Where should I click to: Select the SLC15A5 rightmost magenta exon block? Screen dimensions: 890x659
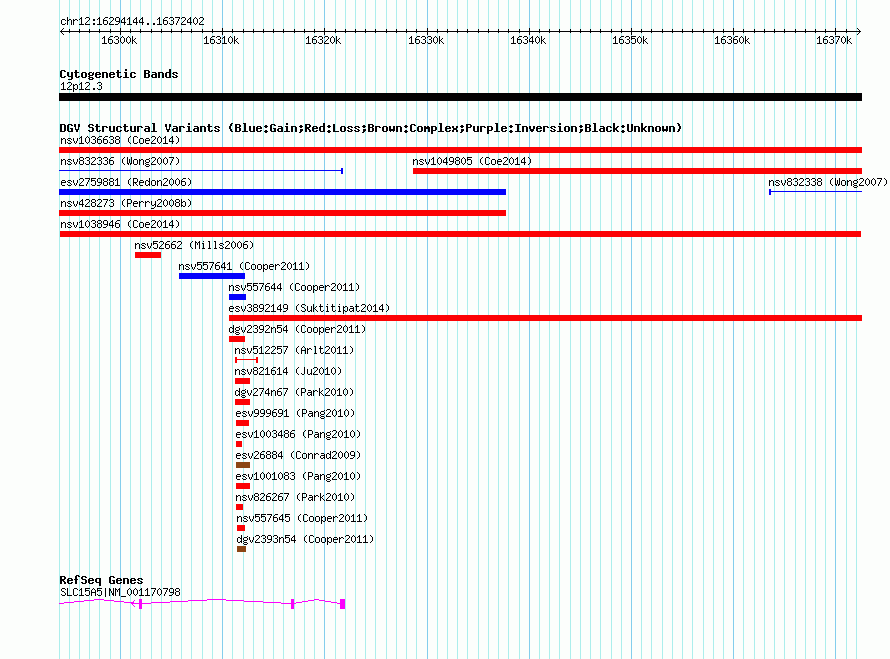[x=342, y=604]
